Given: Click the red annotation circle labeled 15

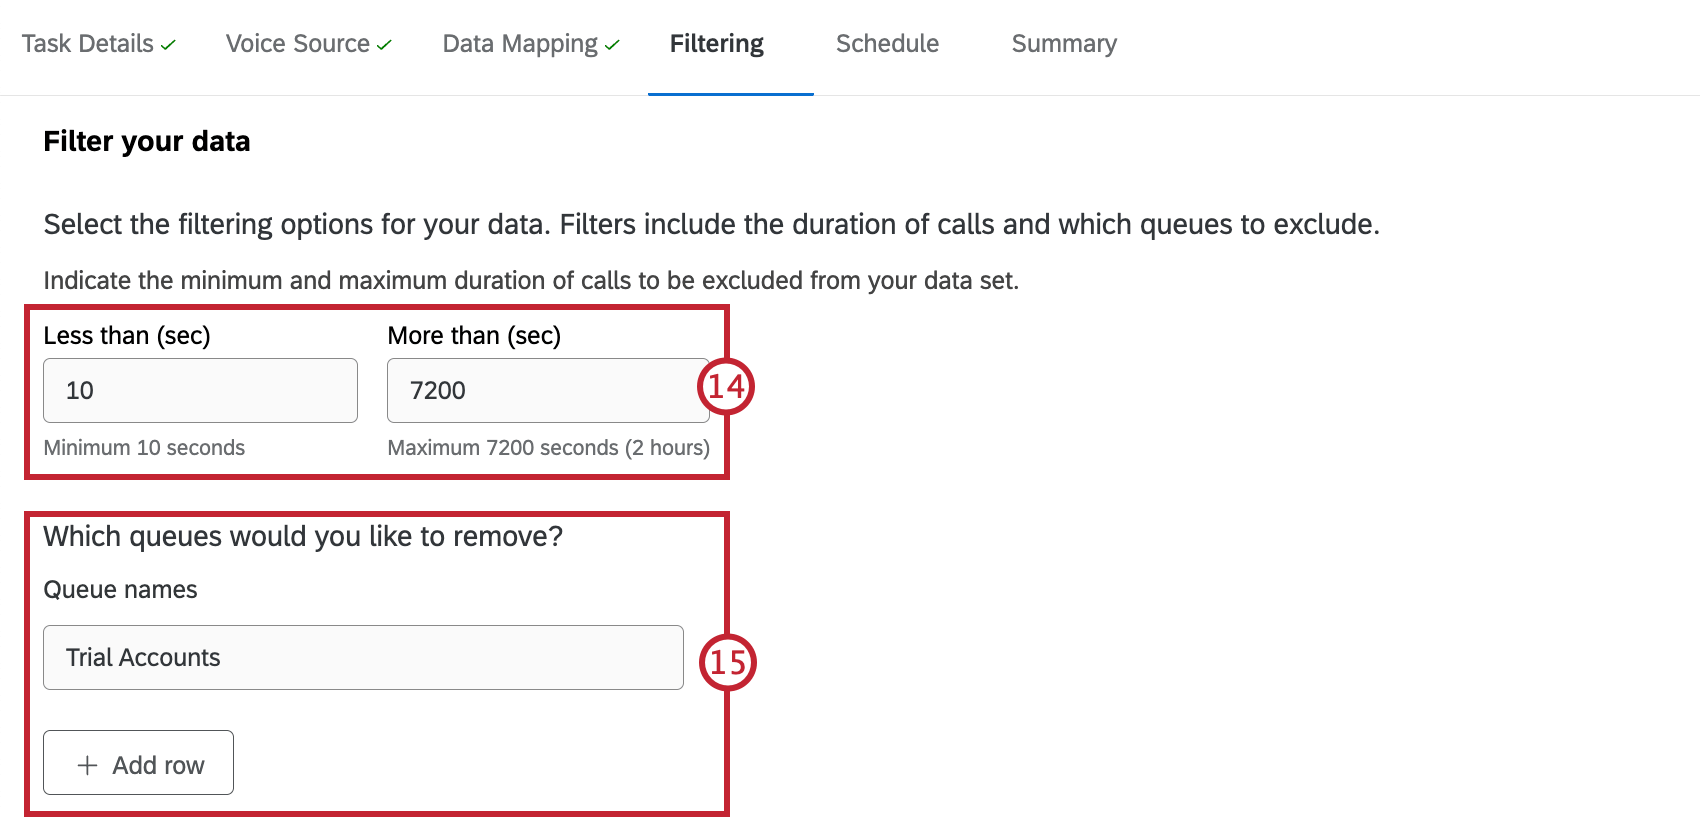Looking at the screenshot, I should 729,662.
